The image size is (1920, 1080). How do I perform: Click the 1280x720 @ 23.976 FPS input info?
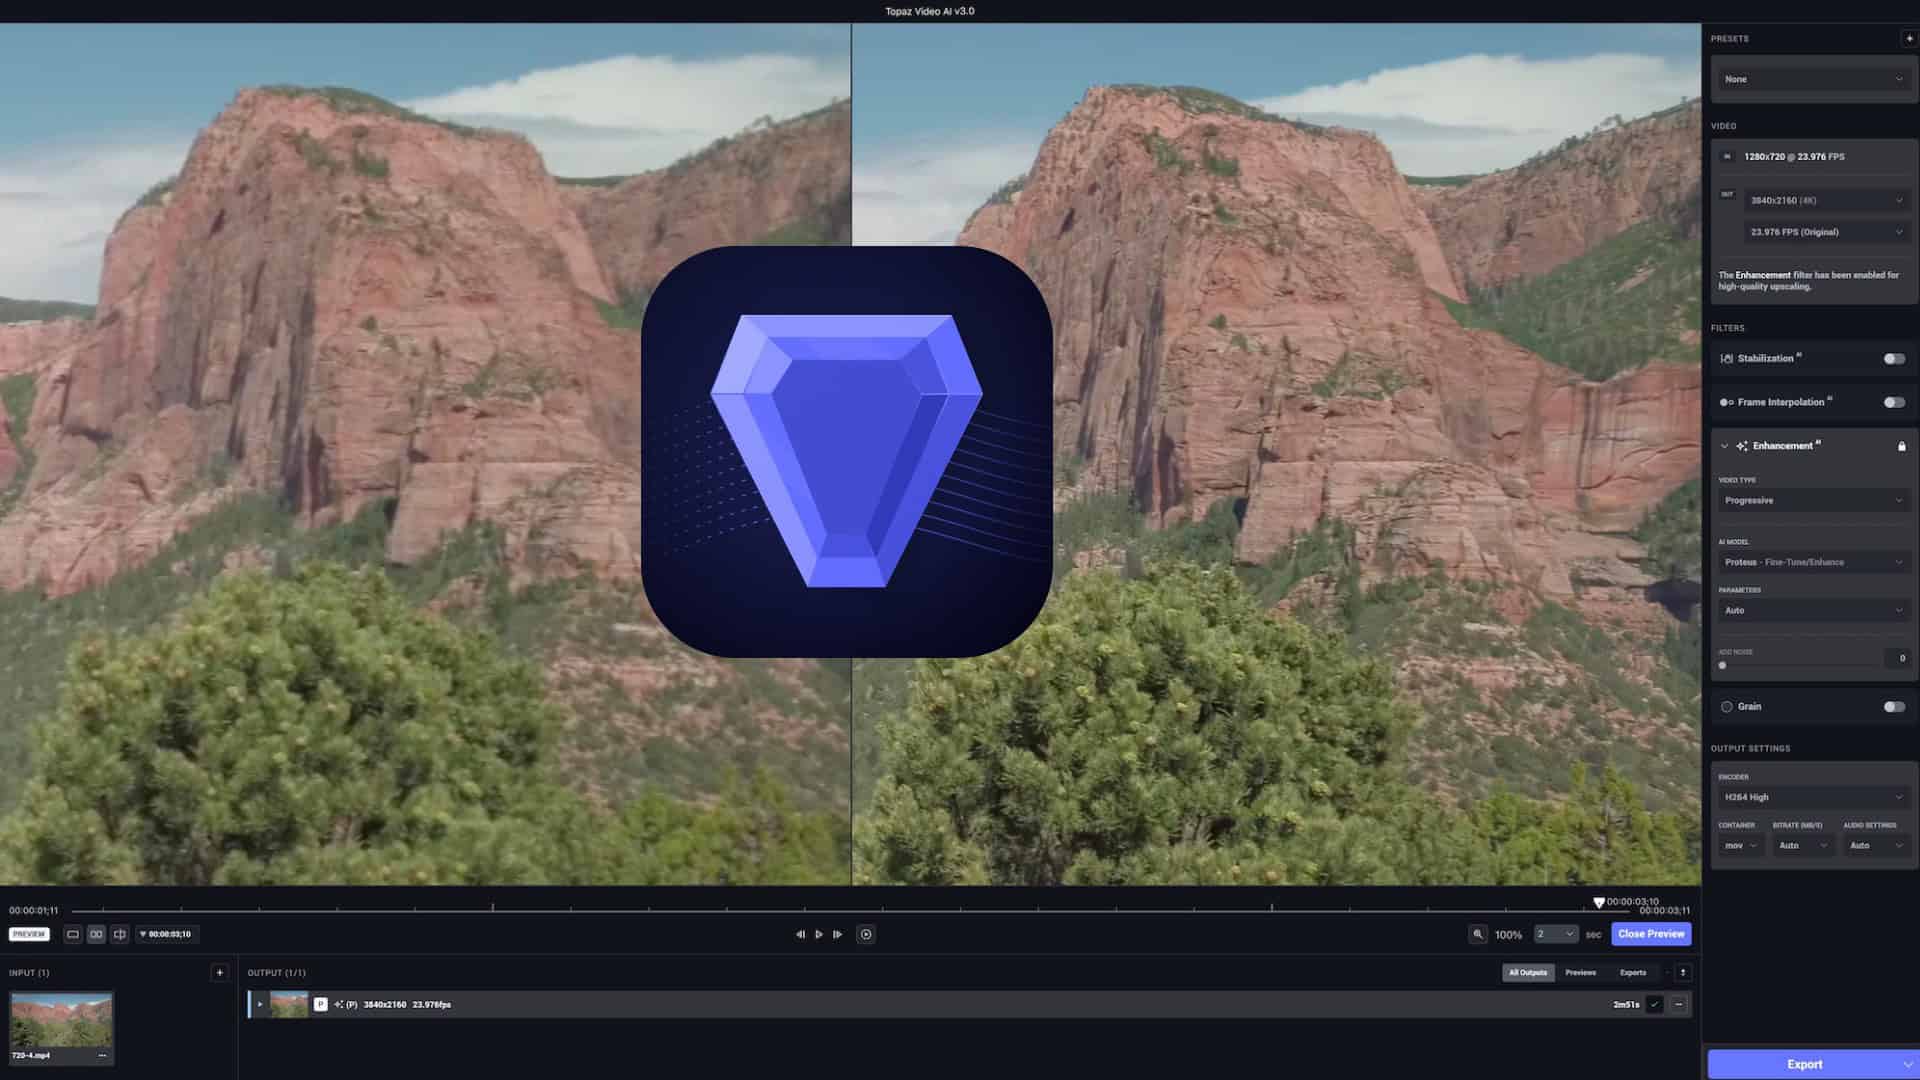pyautogui.click(x=1795, y=157)
